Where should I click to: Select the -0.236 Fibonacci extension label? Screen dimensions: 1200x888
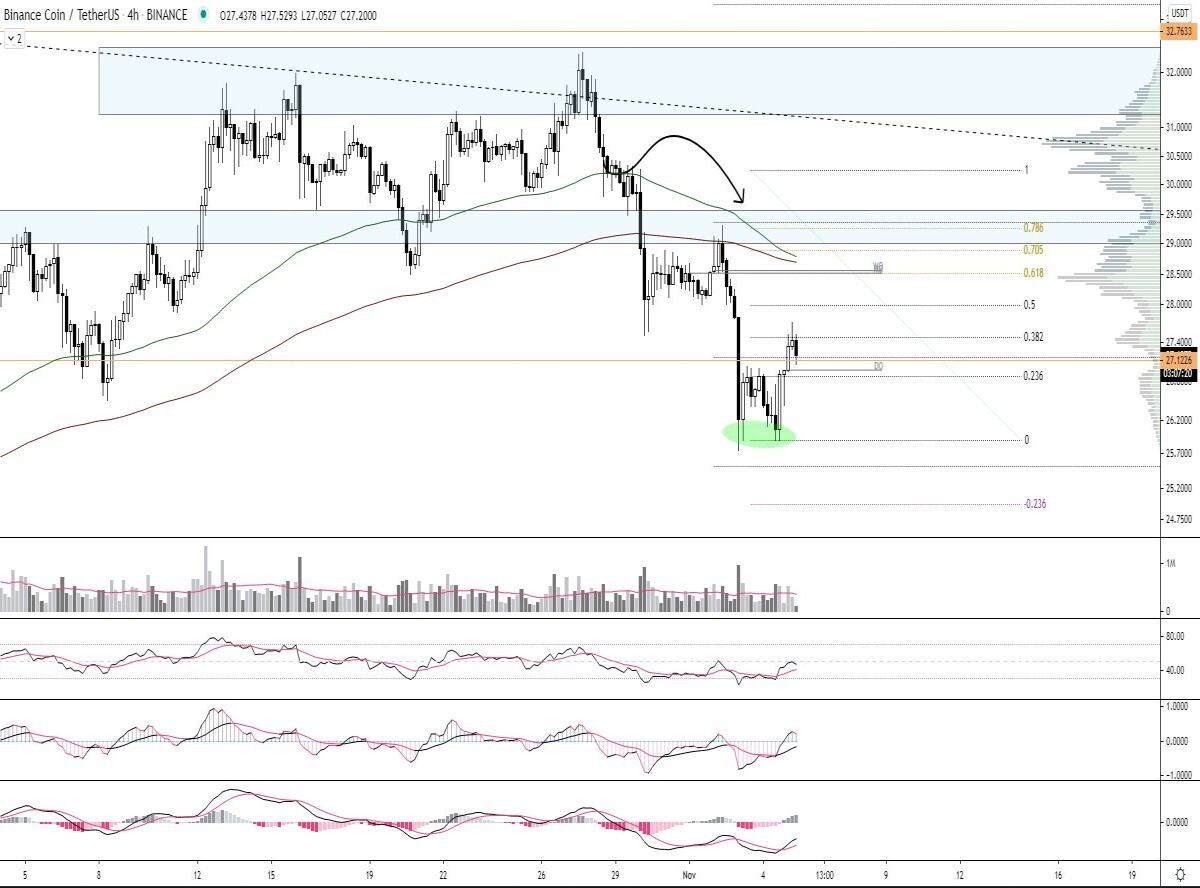pos(1035,504)
